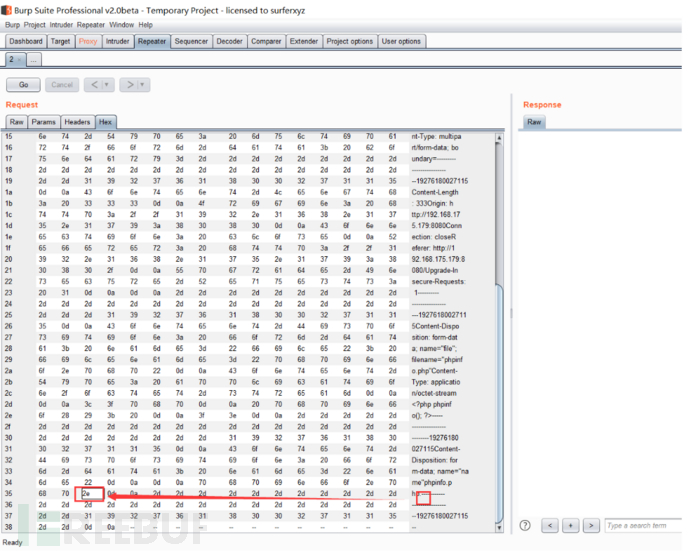This screenshot has width=690, height=553.
Task: Click the hex table scroll down arrow
Action: click(x=499, y=527)
